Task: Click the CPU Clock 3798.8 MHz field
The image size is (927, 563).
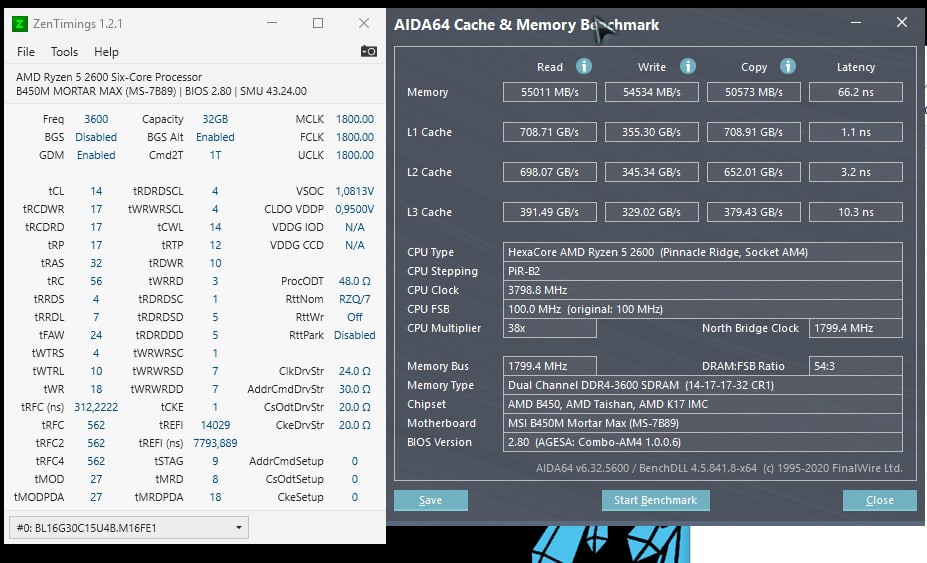Action: pos(703,290)
